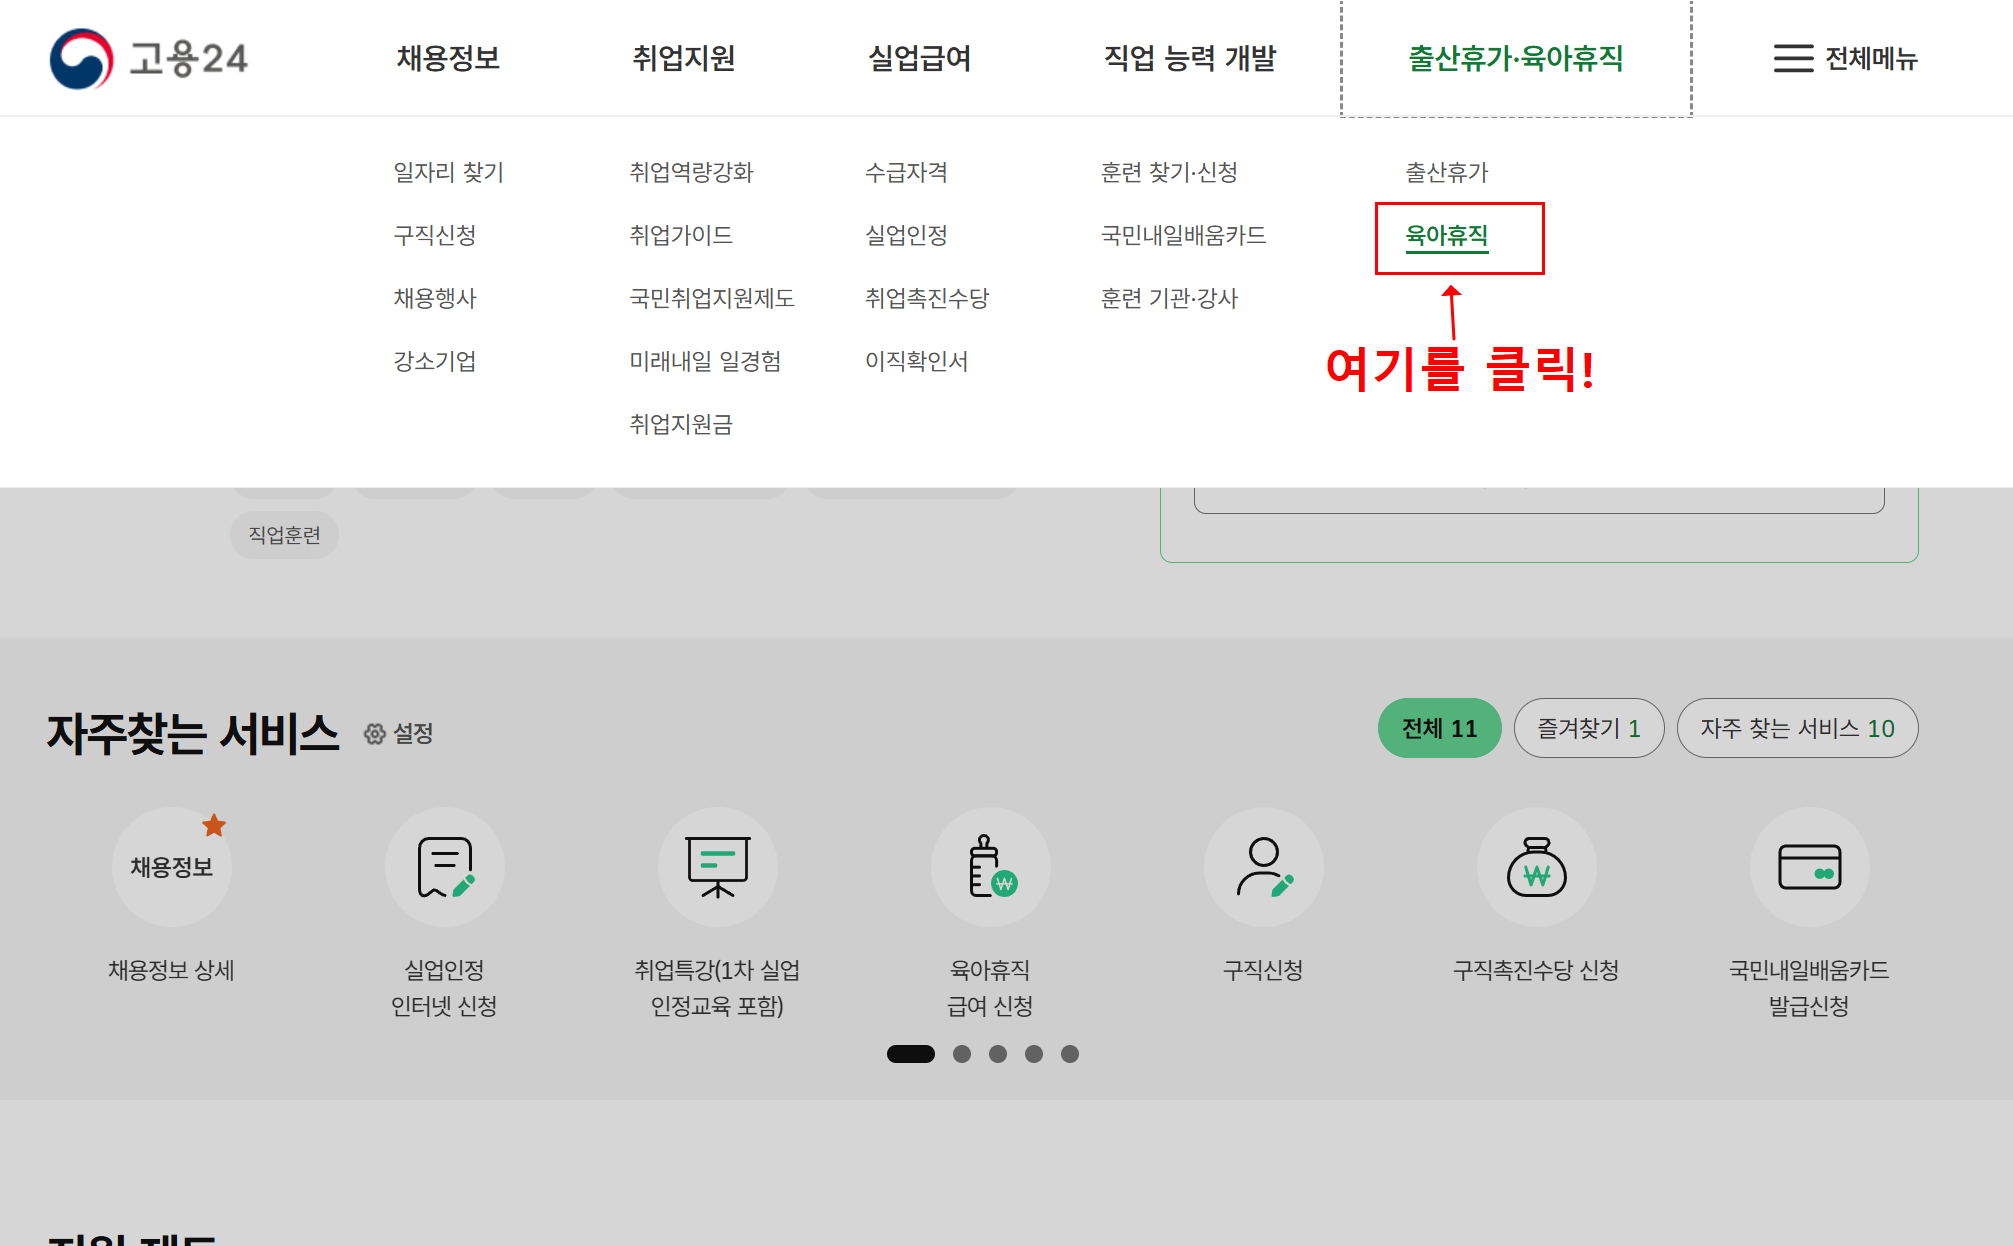Open the 채용정보 상세 starred circle

pos(172,867)
